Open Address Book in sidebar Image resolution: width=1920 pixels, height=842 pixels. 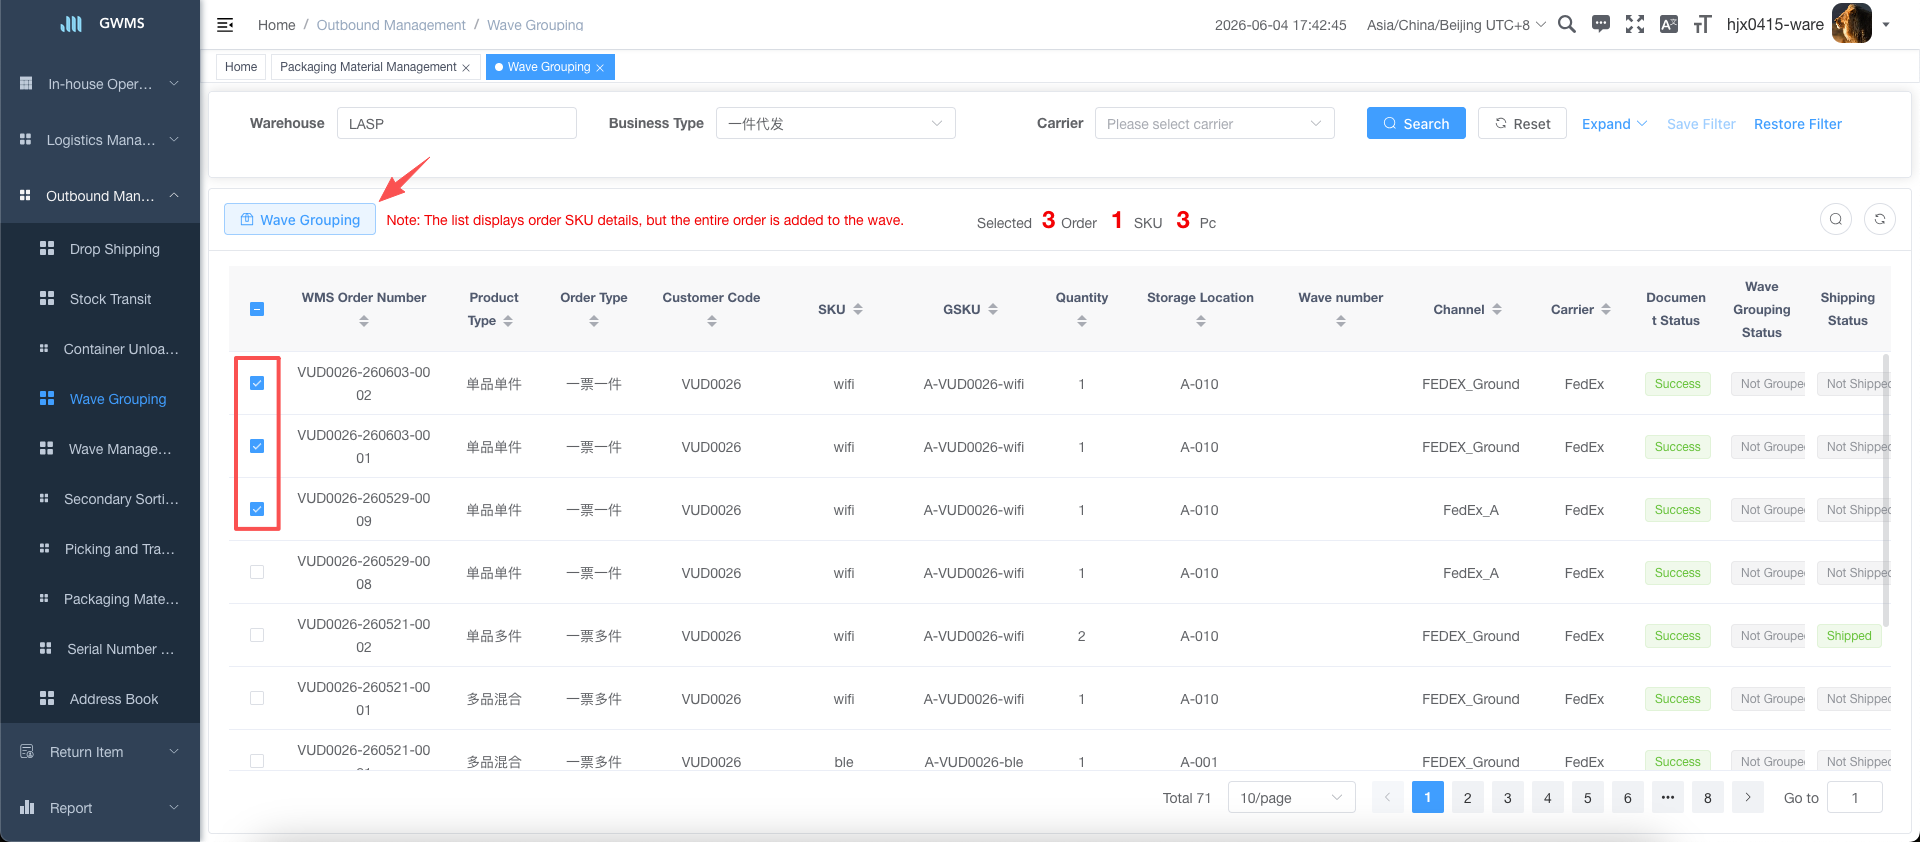pyautogui.click(x=100, y=699)
